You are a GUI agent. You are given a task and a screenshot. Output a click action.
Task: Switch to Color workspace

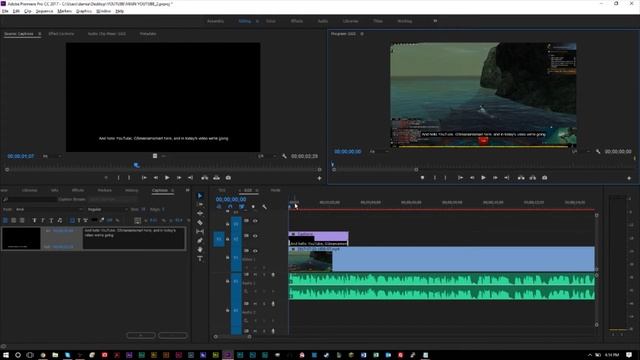pos(271,21)
